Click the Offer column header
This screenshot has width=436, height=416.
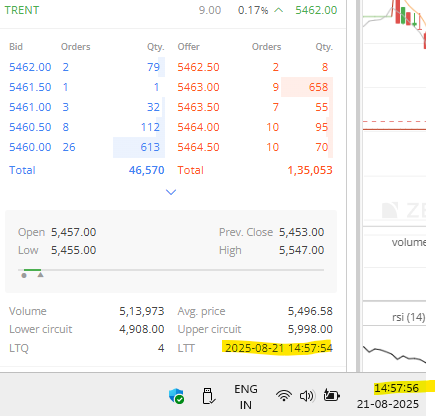pos(189,47)
